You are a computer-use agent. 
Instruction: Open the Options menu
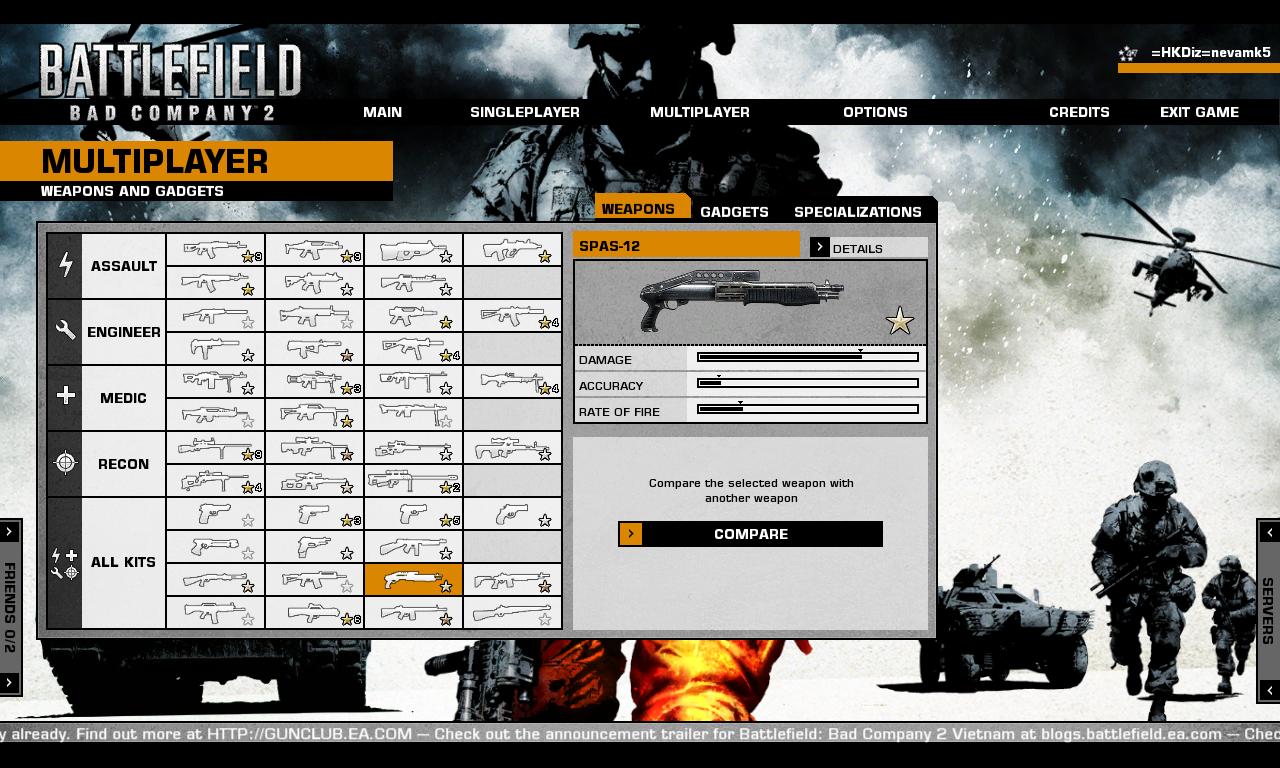click(875, 112)
